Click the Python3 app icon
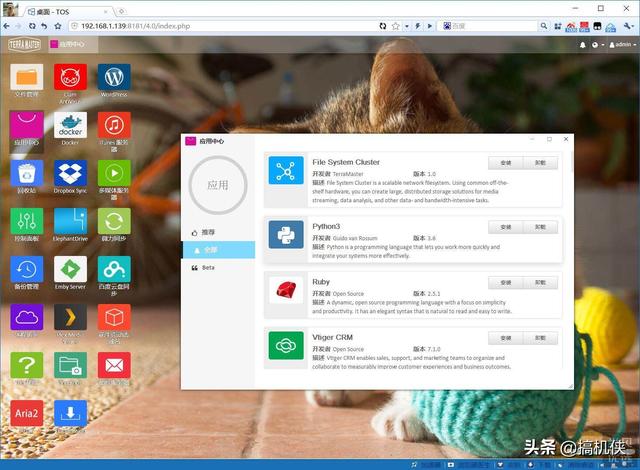The width and height of the screenshot is (640, 470). click(x=286, y=235)
